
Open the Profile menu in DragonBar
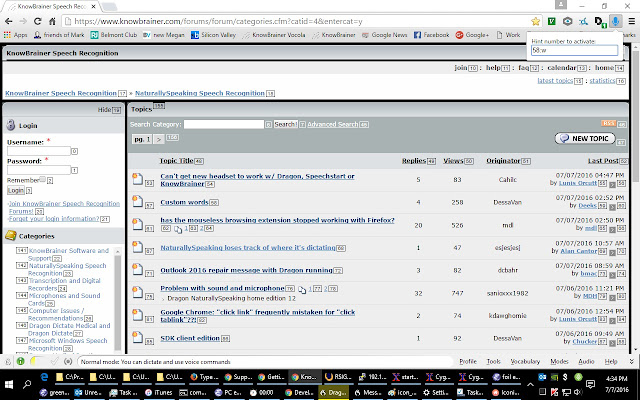(x=467, y=361)
